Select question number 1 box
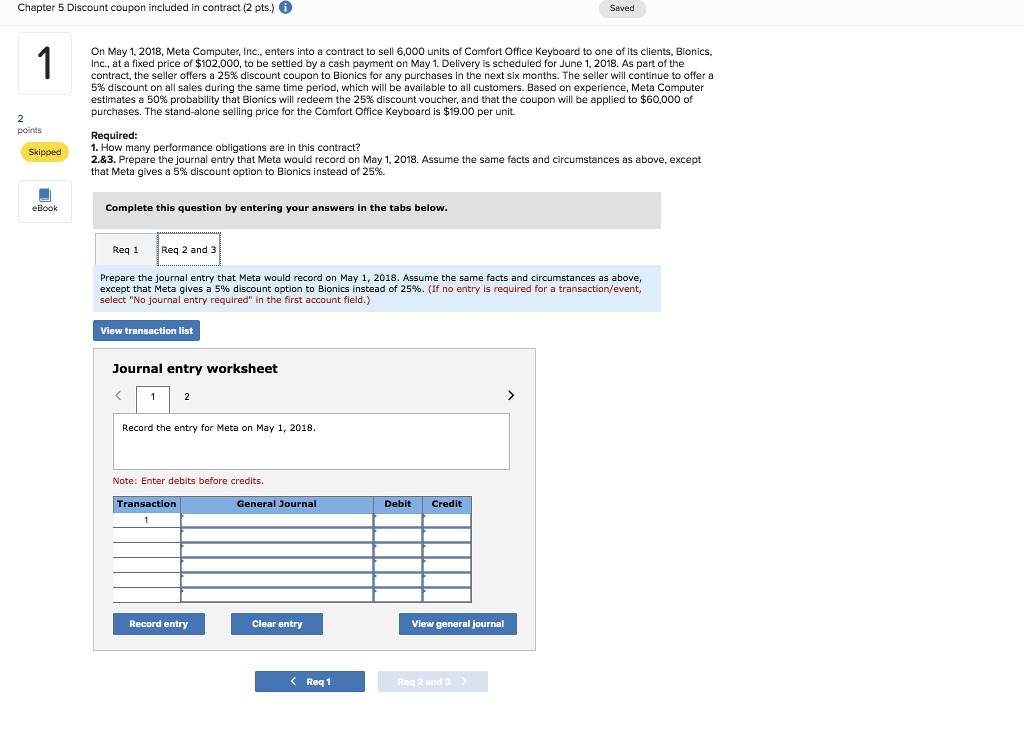The image size is (1024, 730). coord(45,63)
